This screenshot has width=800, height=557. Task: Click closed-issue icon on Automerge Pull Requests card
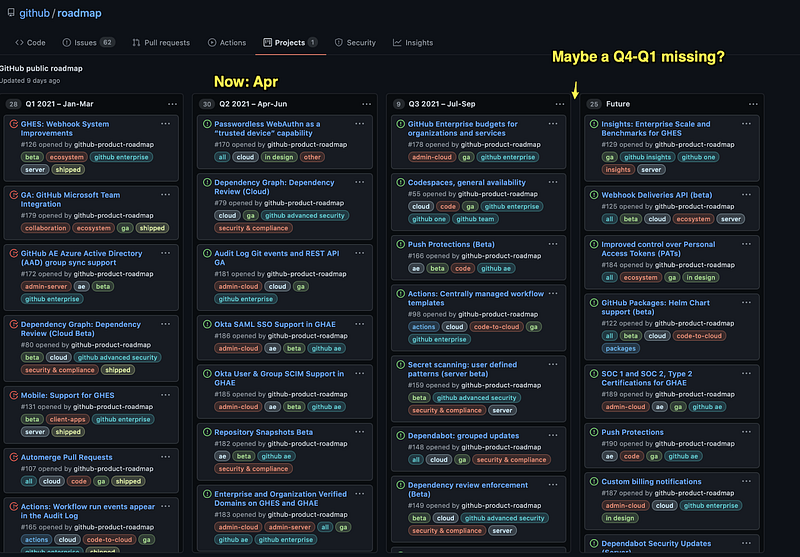[14, 457]
